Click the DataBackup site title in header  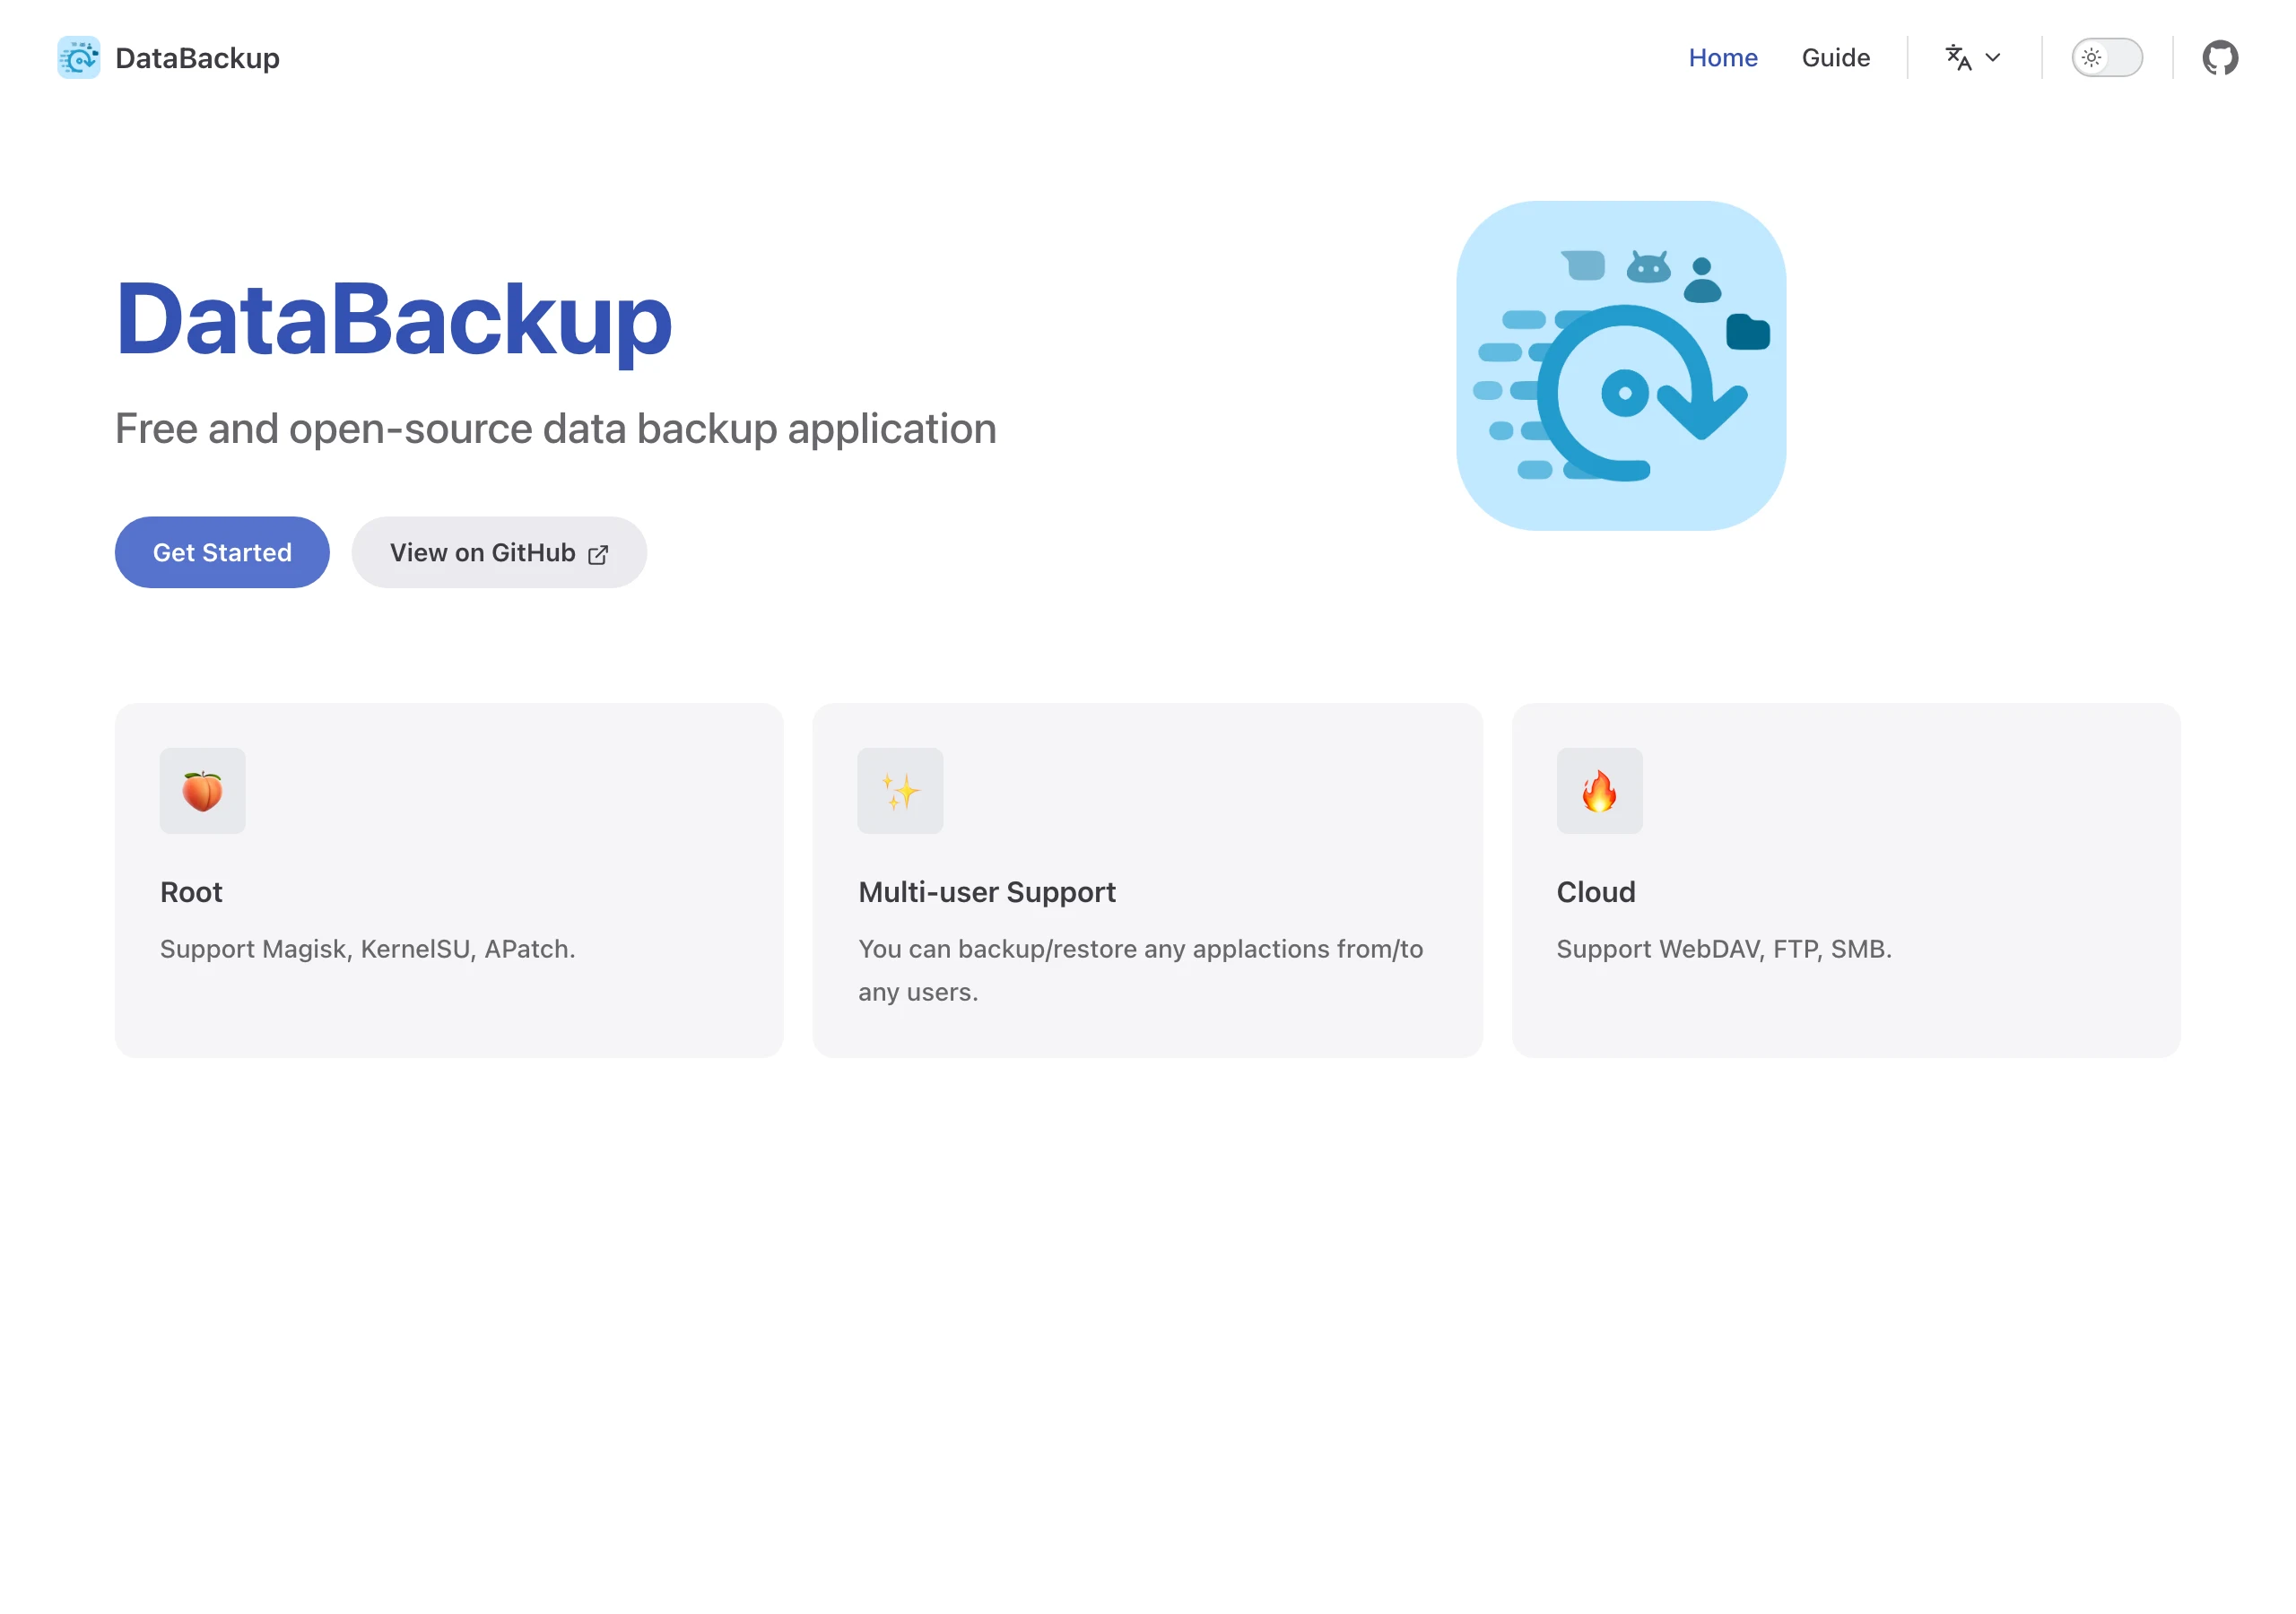(x=197, y=57)
